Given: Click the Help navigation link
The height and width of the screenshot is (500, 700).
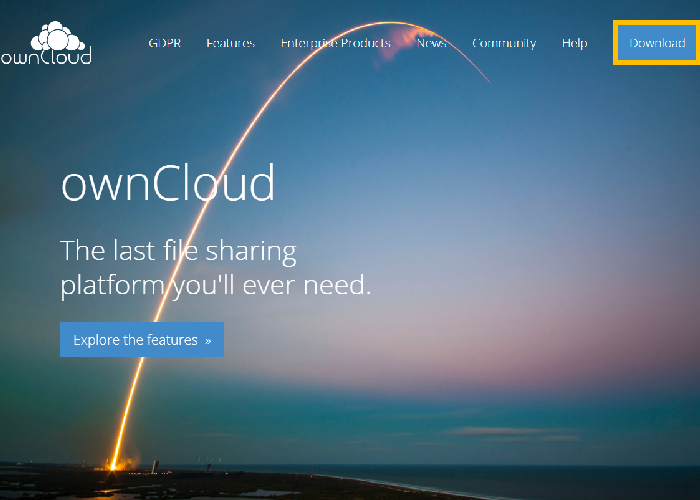Looking at the screenshot, I should tap(574, 43).
